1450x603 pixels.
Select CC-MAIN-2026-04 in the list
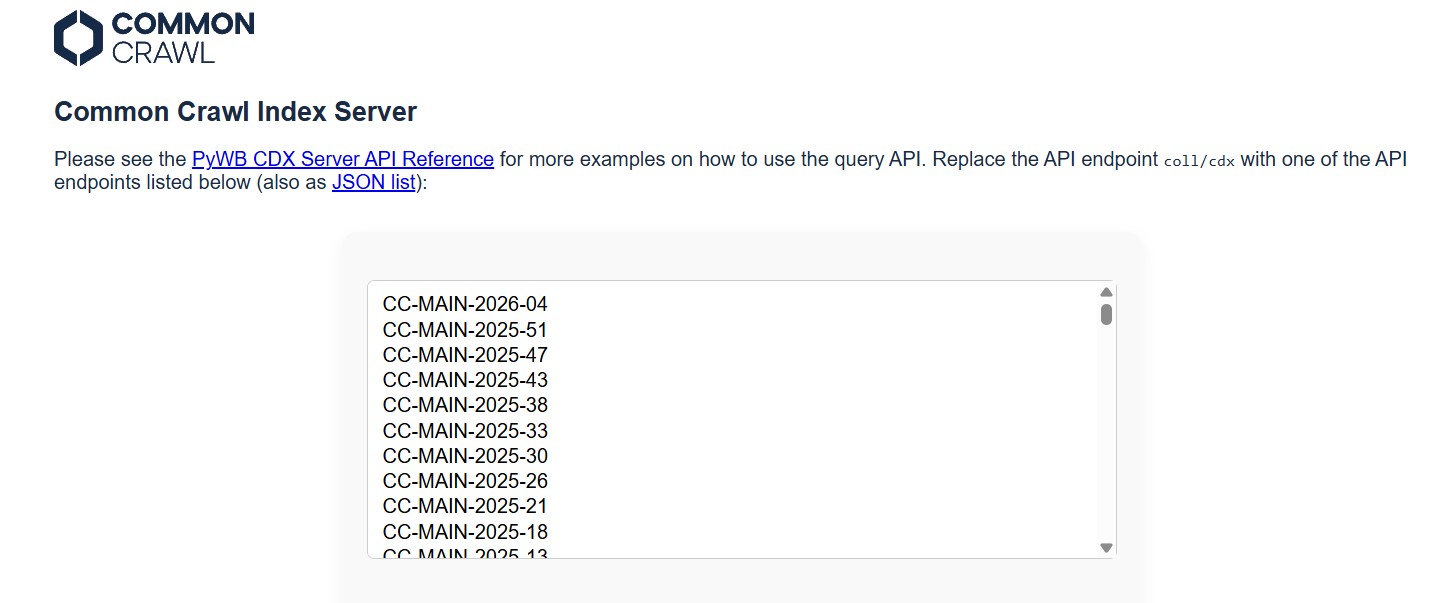coord(465,304)
